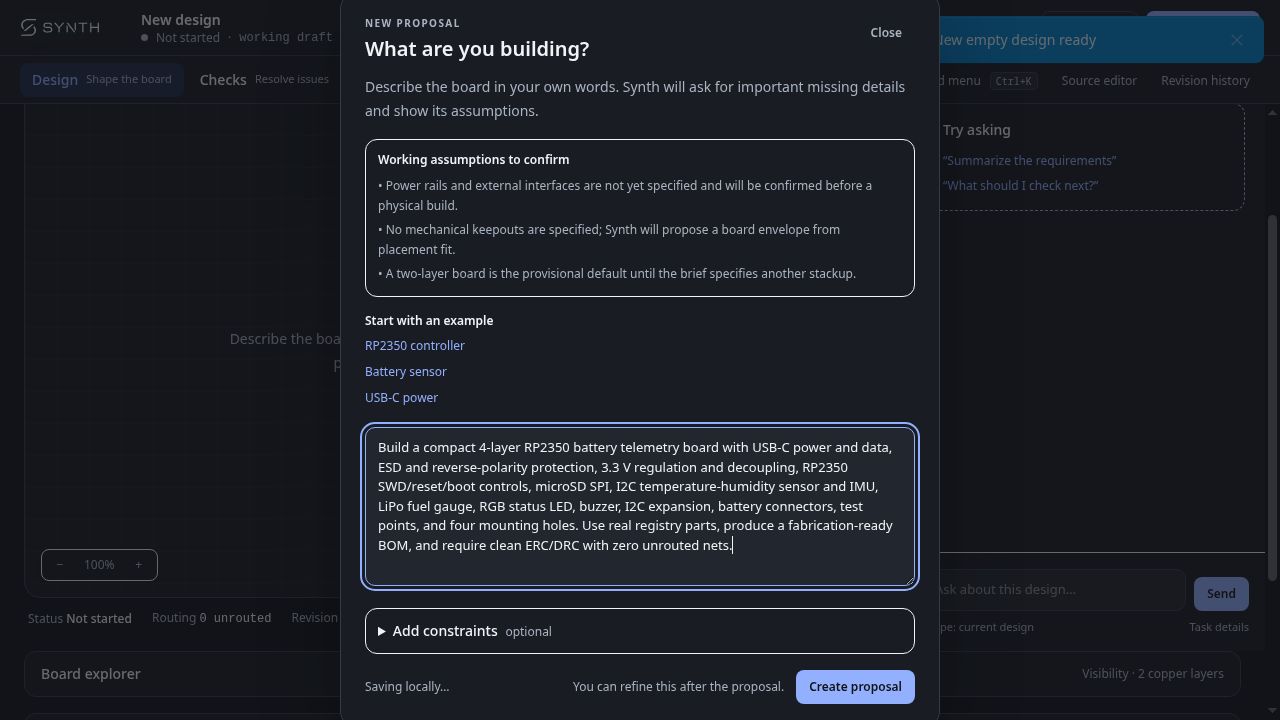Open Revision history

(x=1205, y=80)
